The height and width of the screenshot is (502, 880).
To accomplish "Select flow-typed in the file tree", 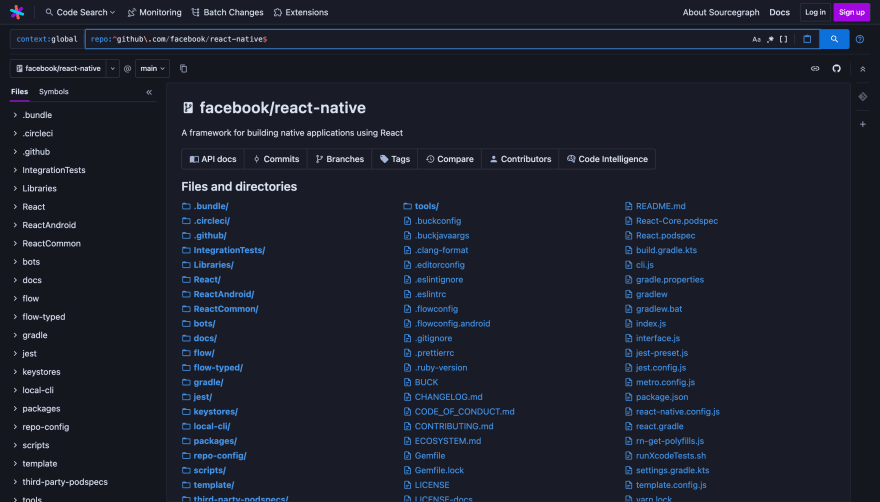I will pos(44,317).
